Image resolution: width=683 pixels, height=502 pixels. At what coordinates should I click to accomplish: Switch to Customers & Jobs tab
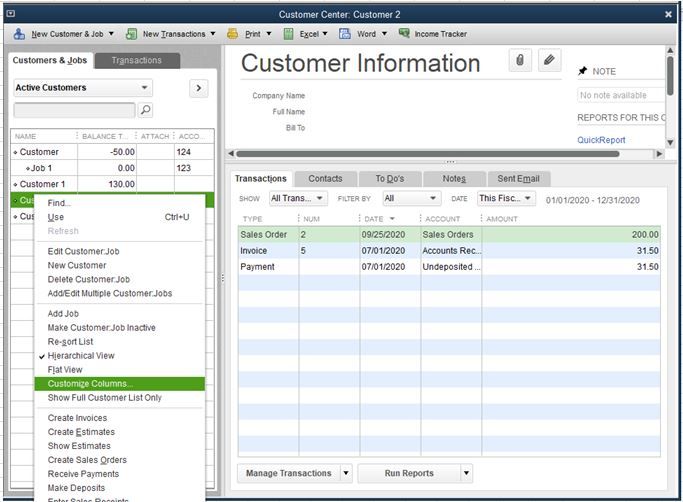pyautogui.click(x=50, y=60)
